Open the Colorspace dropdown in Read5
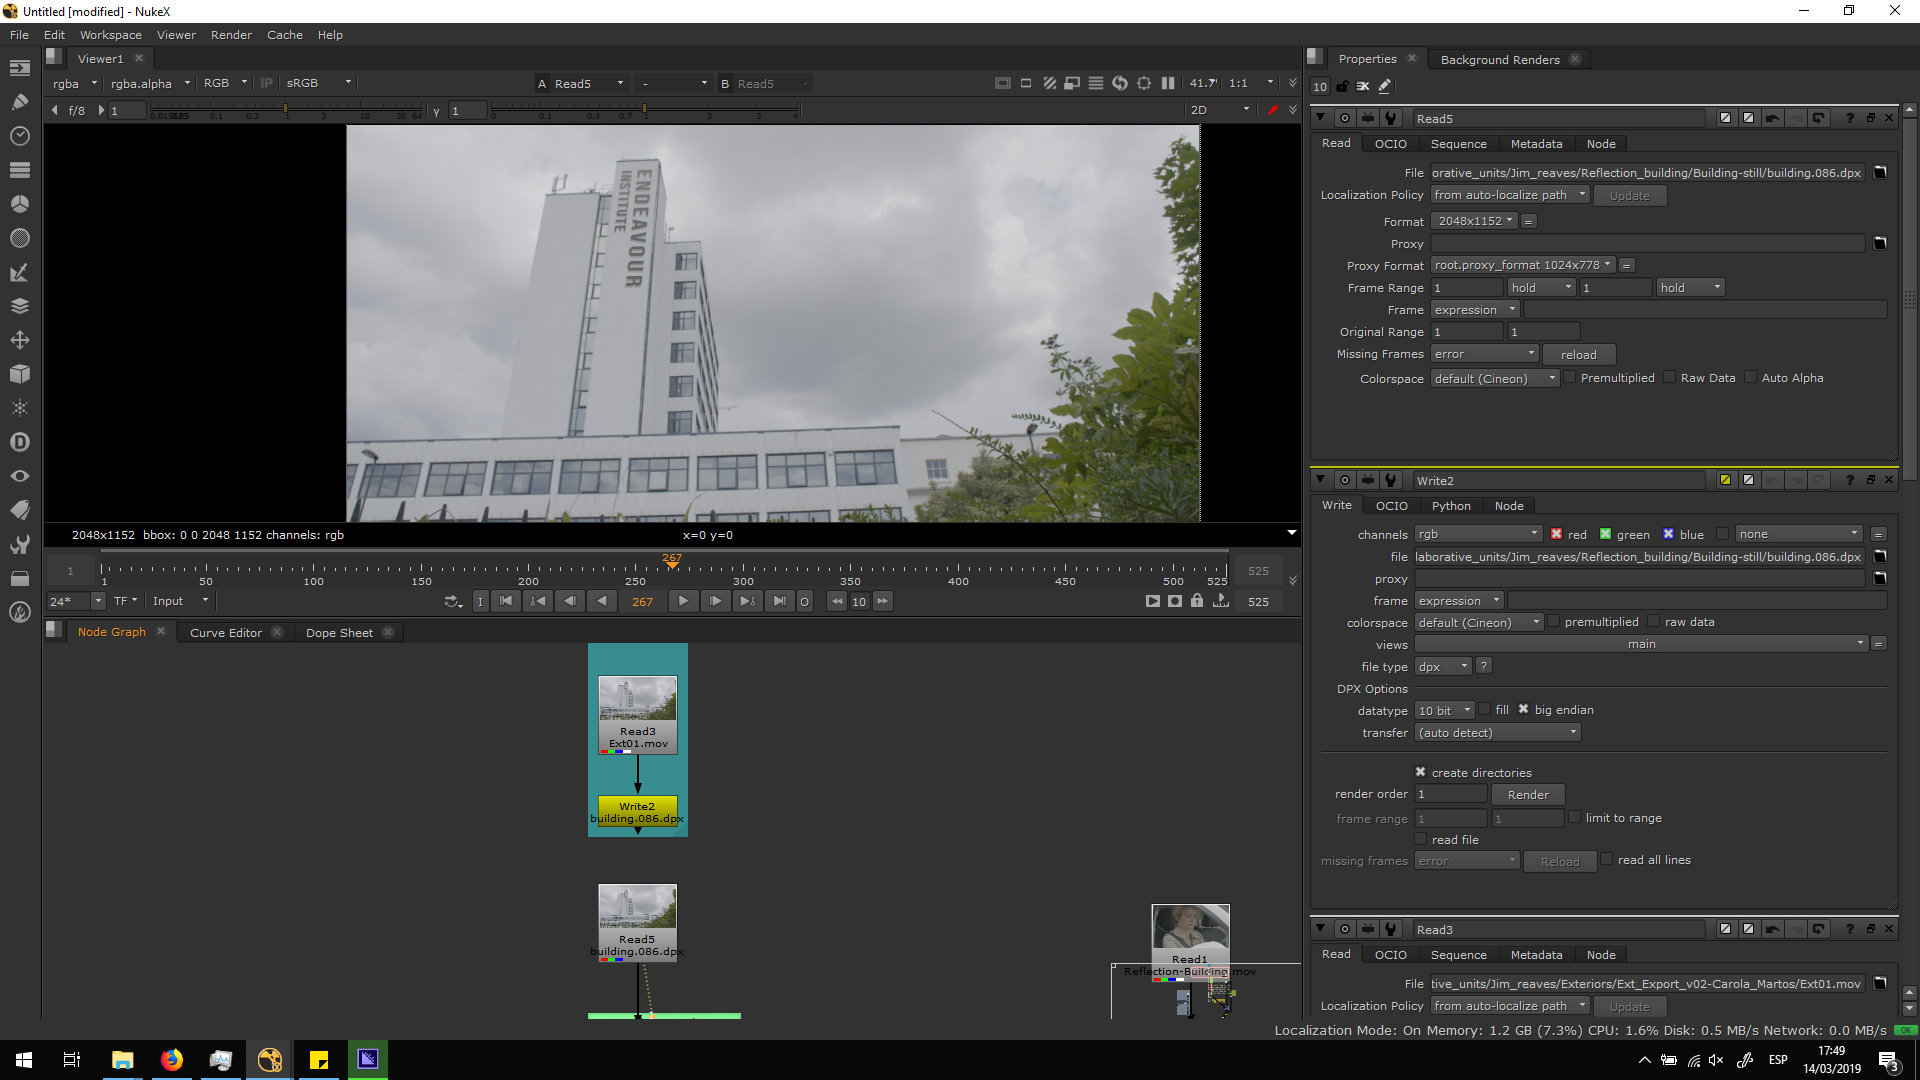The width and height of the screenshot is (1920, 1080). coord(1494,379)
